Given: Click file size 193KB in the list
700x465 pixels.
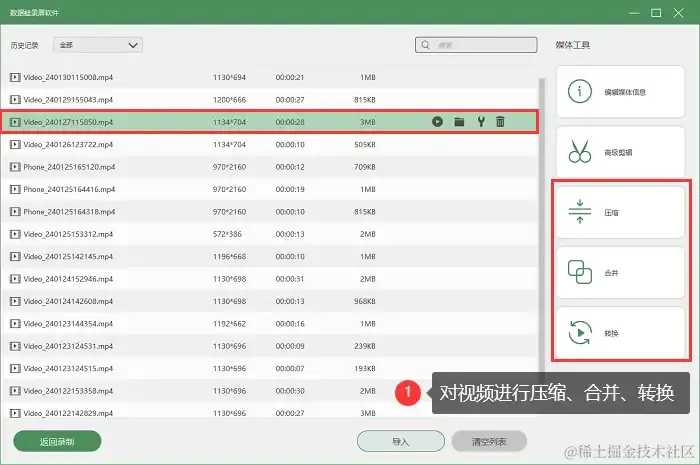Looking at the screenshot, I should 365,369.
